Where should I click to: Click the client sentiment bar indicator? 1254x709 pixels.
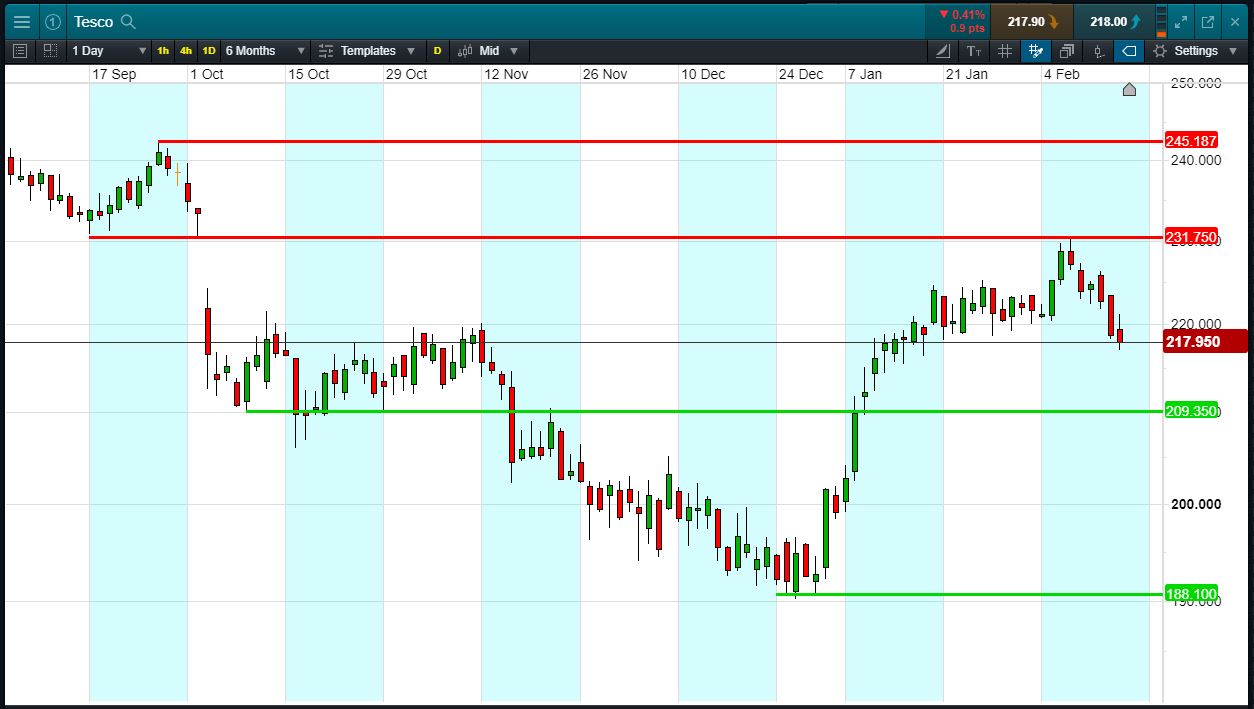tap(1160, 21)
